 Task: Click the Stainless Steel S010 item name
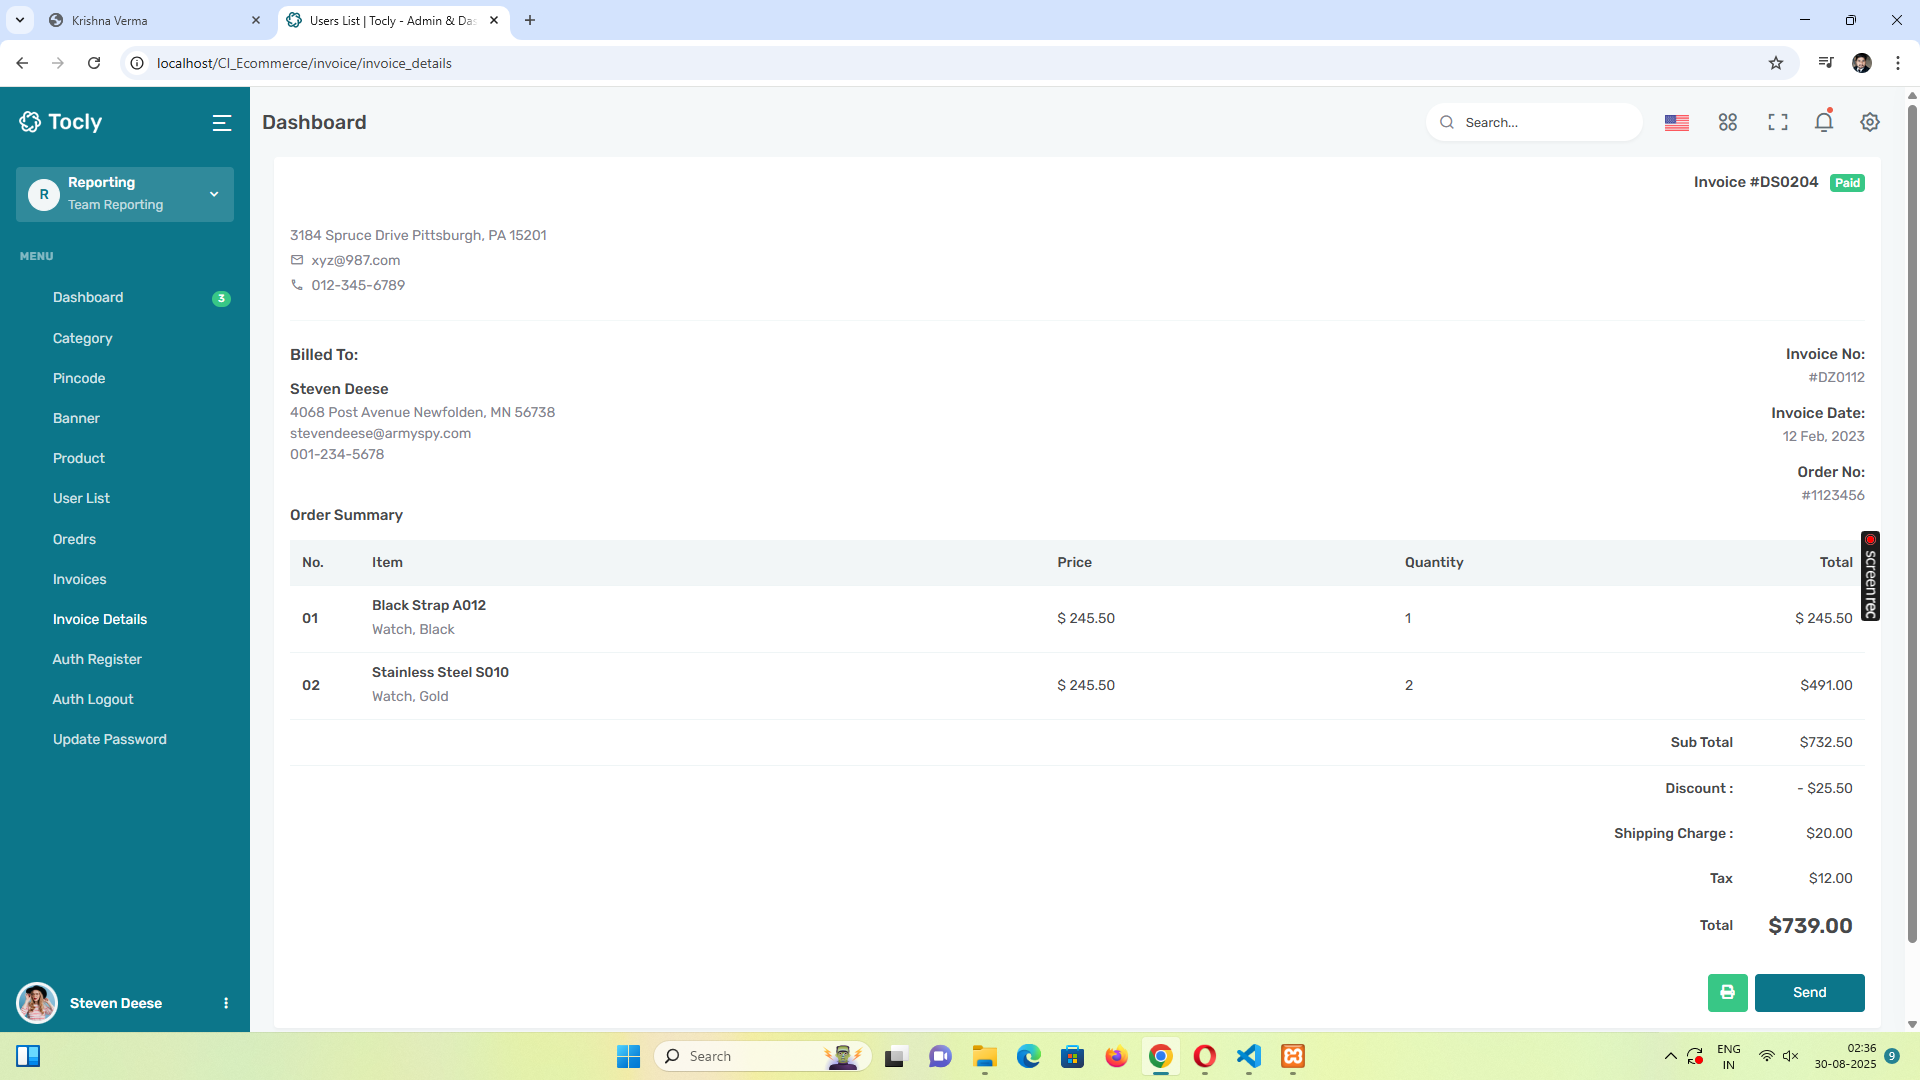[x=440, y=672]
